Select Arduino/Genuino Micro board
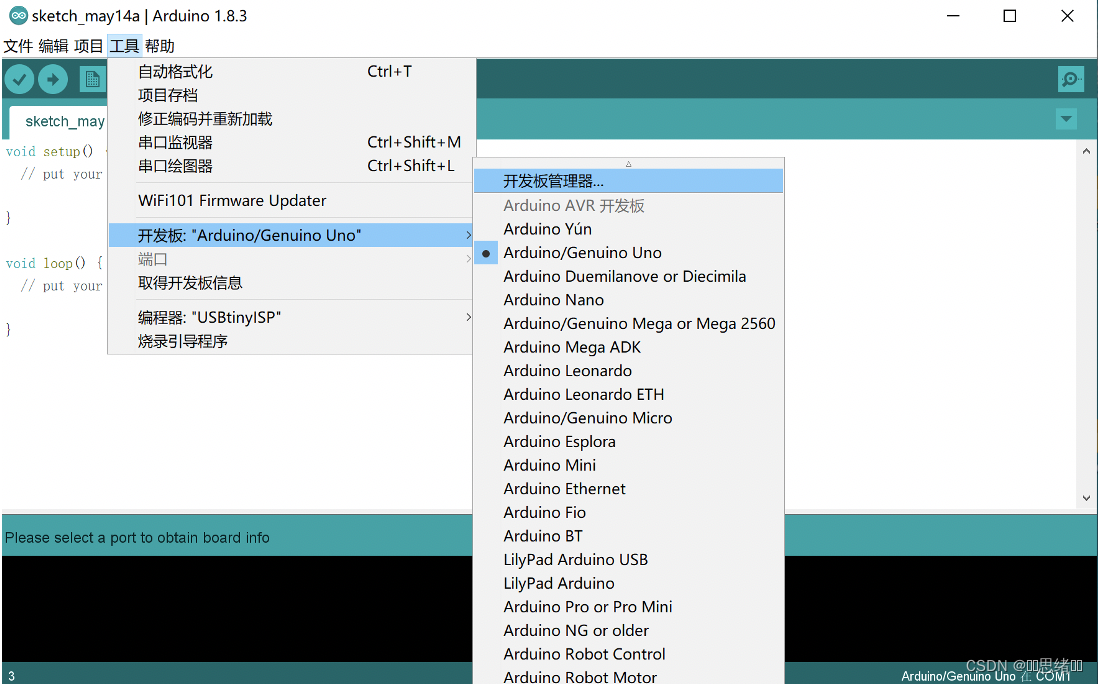 click(x=628, y=418)
